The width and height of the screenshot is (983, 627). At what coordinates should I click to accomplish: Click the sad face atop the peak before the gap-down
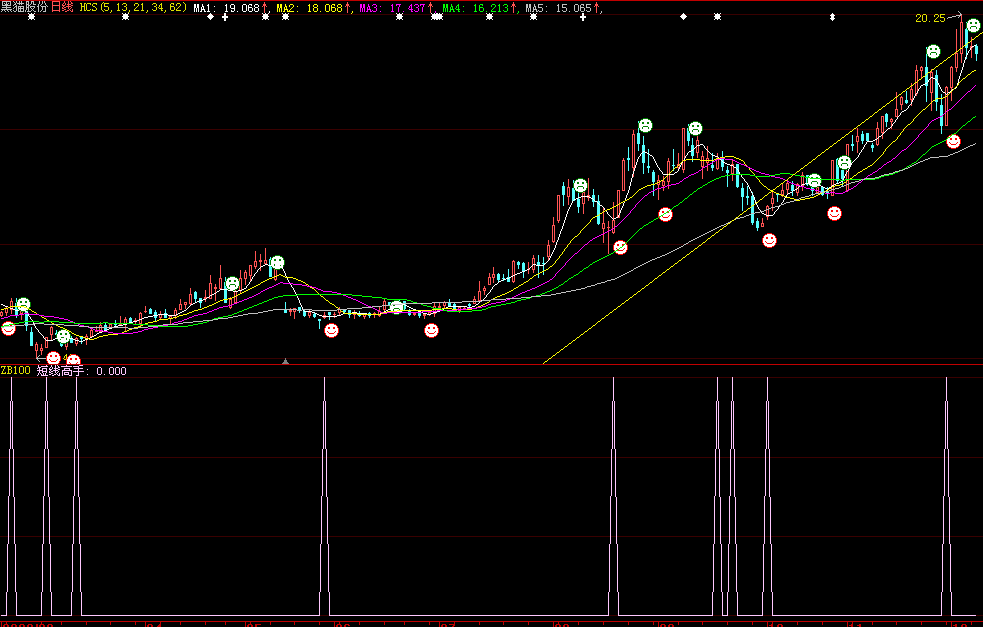tap(277, 263)
